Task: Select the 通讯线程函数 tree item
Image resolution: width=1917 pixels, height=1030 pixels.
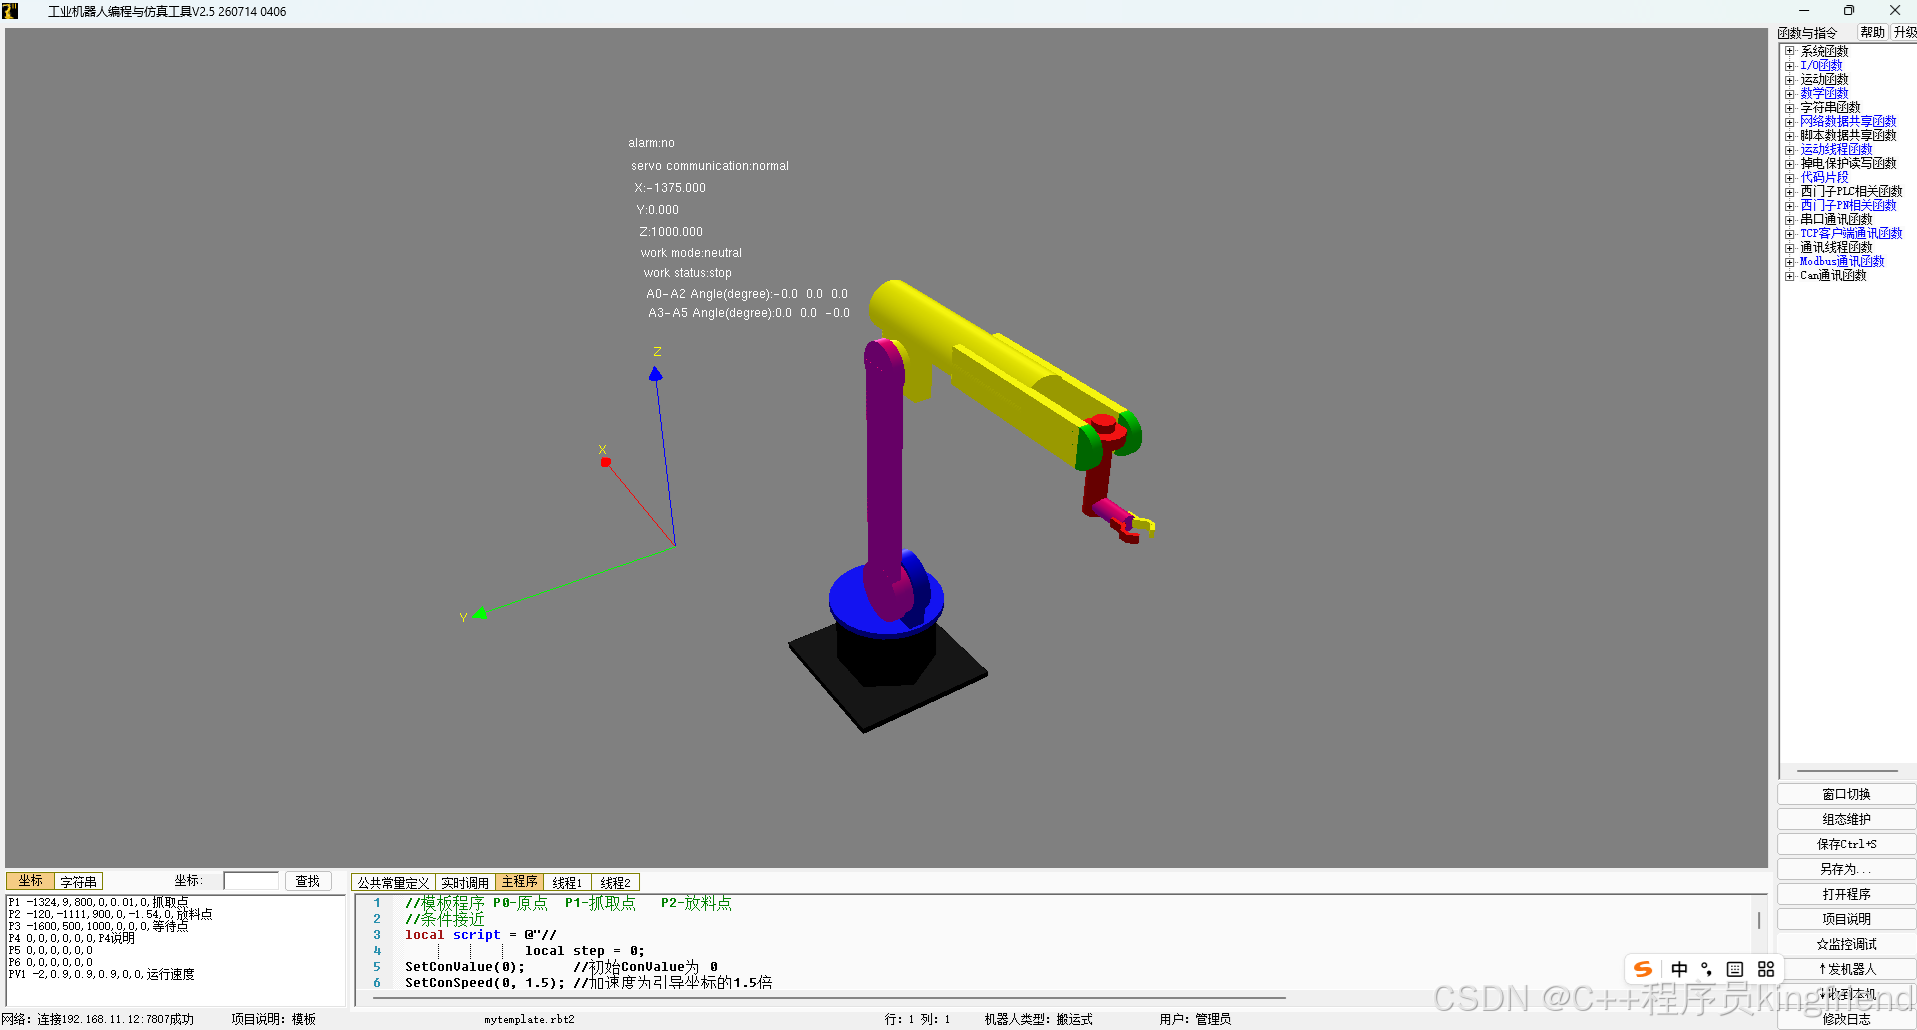Action: (x=1836, y=247)
